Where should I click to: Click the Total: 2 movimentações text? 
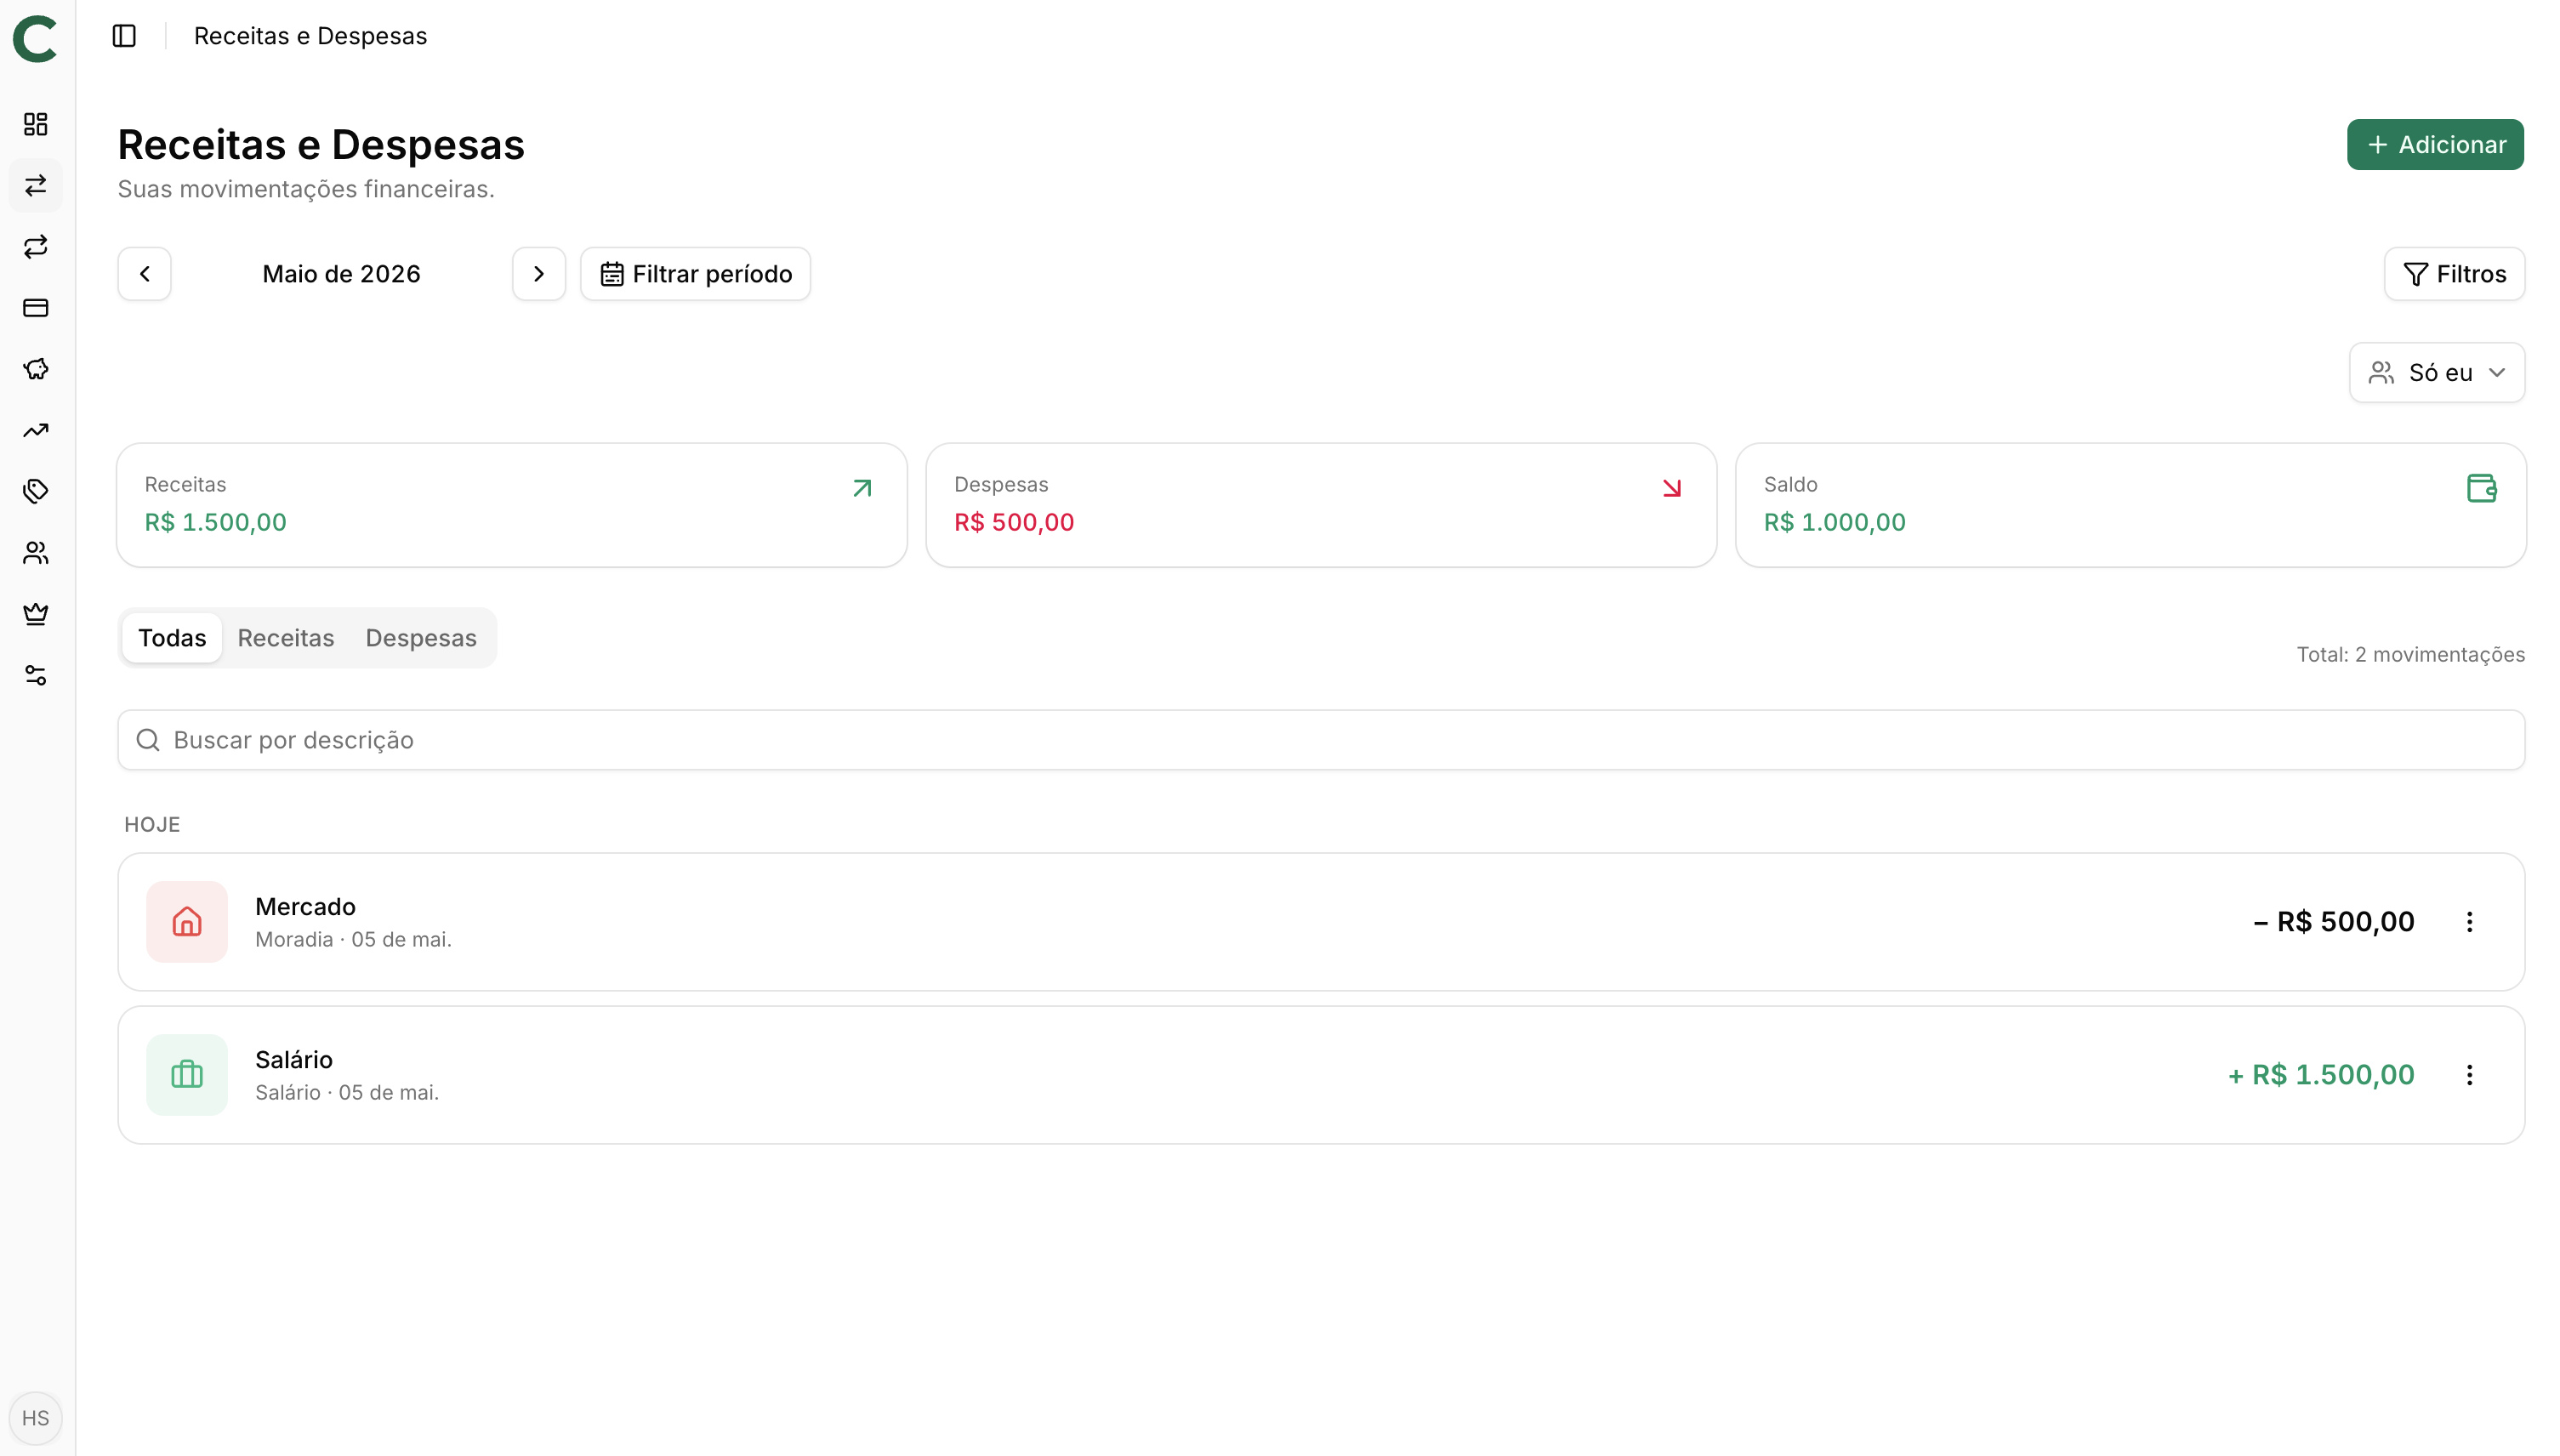(2411, 654)
